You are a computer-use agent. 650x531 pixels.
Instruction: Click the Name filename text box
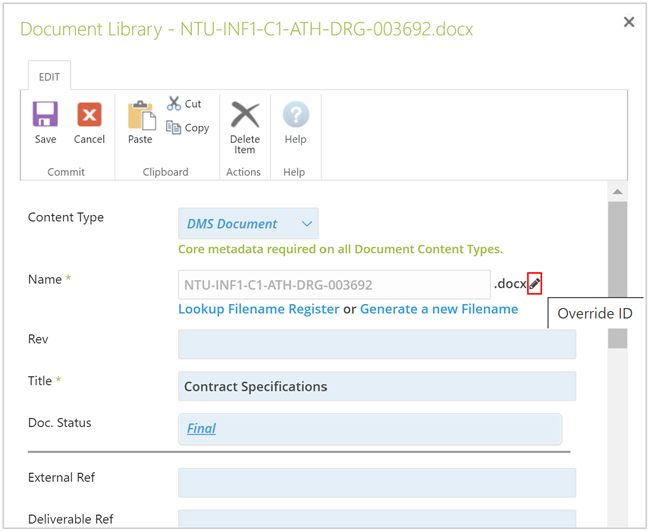334,285
